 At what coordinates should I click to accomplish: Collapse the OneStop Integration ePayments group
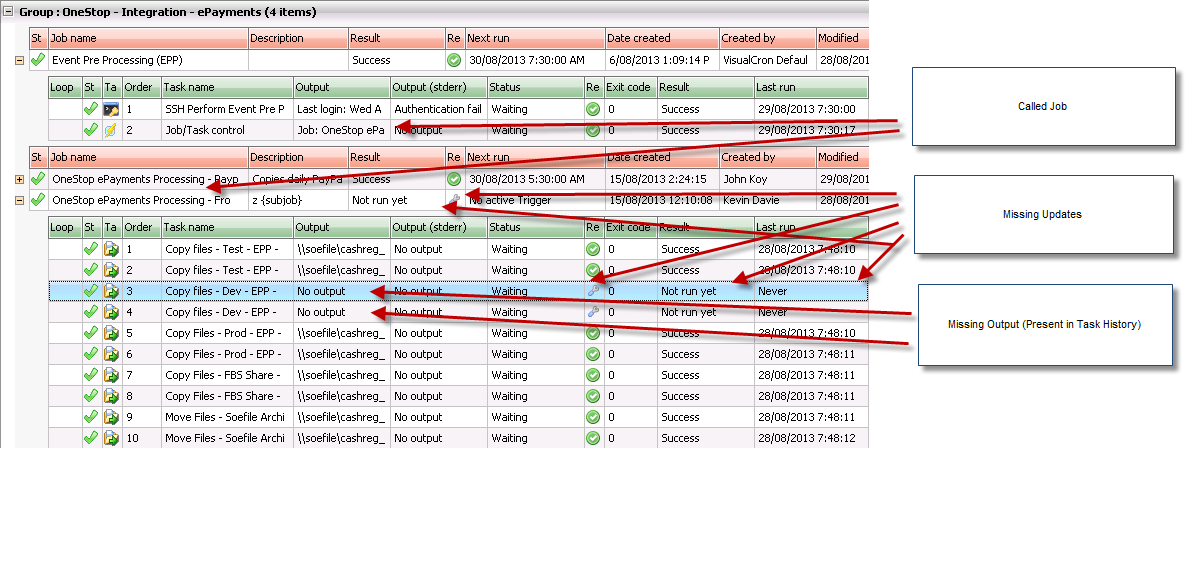coord(9,12)
